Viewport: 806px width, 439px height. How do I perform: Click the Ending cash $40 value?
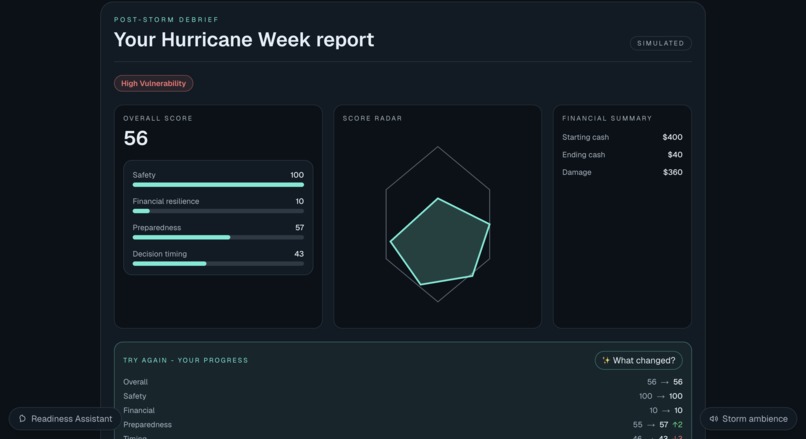tap(675, 155)
